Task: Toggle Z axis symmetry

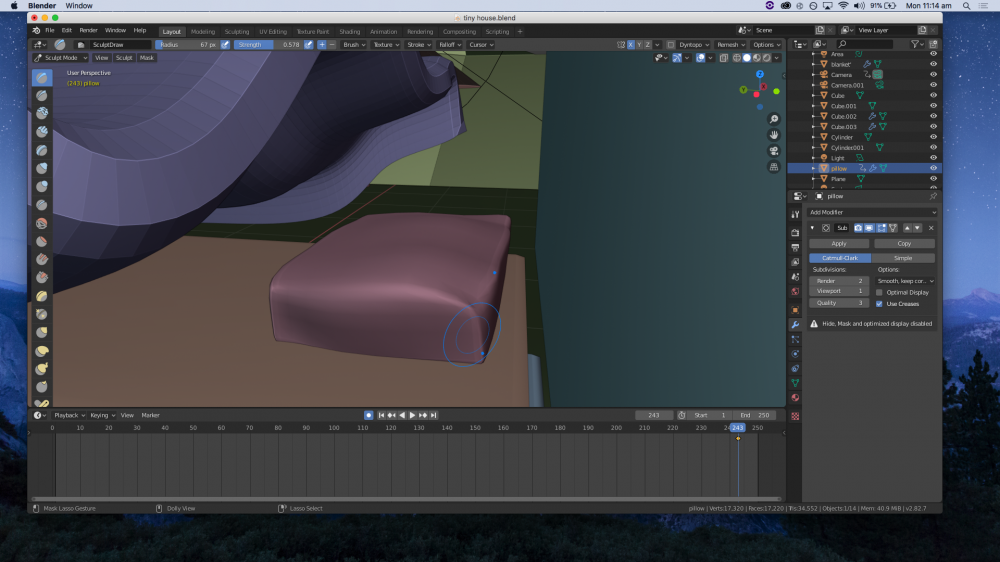Action: (649, 45)
